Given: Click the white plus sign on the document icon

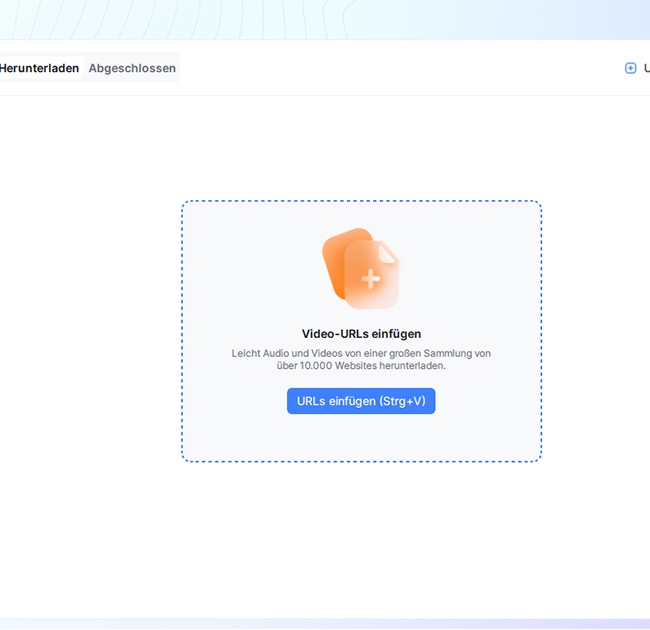Looking at the screenshot, I should click(x=370, y=279).
